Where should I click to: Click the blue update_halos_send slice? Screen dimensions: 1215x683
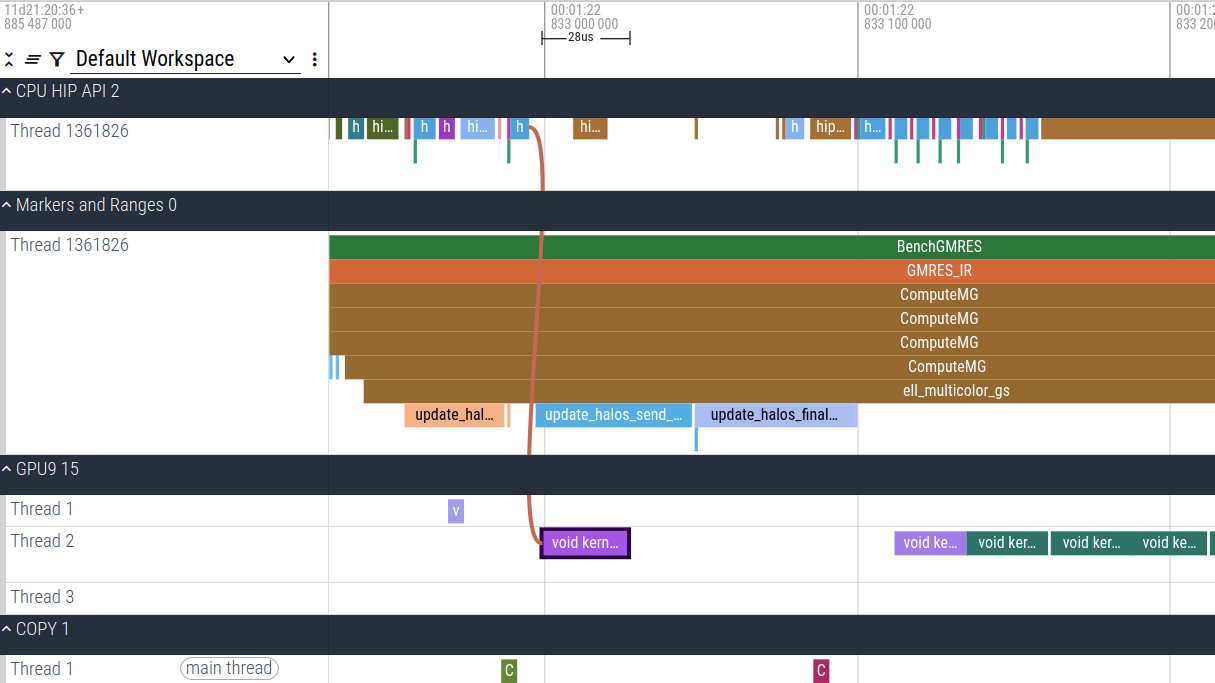coord(613,415)
